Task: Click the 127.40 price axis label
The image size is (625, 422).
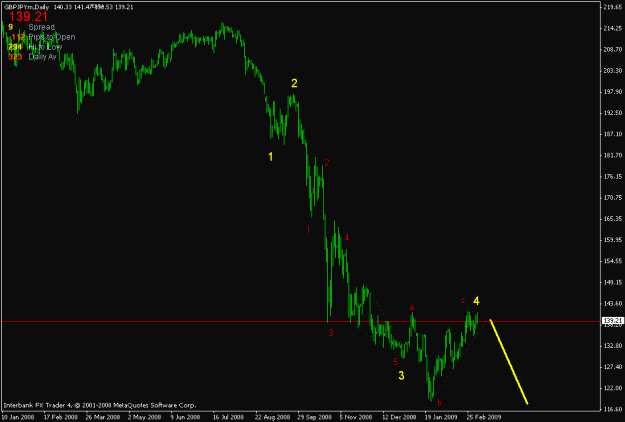Action: pos(613,367)
